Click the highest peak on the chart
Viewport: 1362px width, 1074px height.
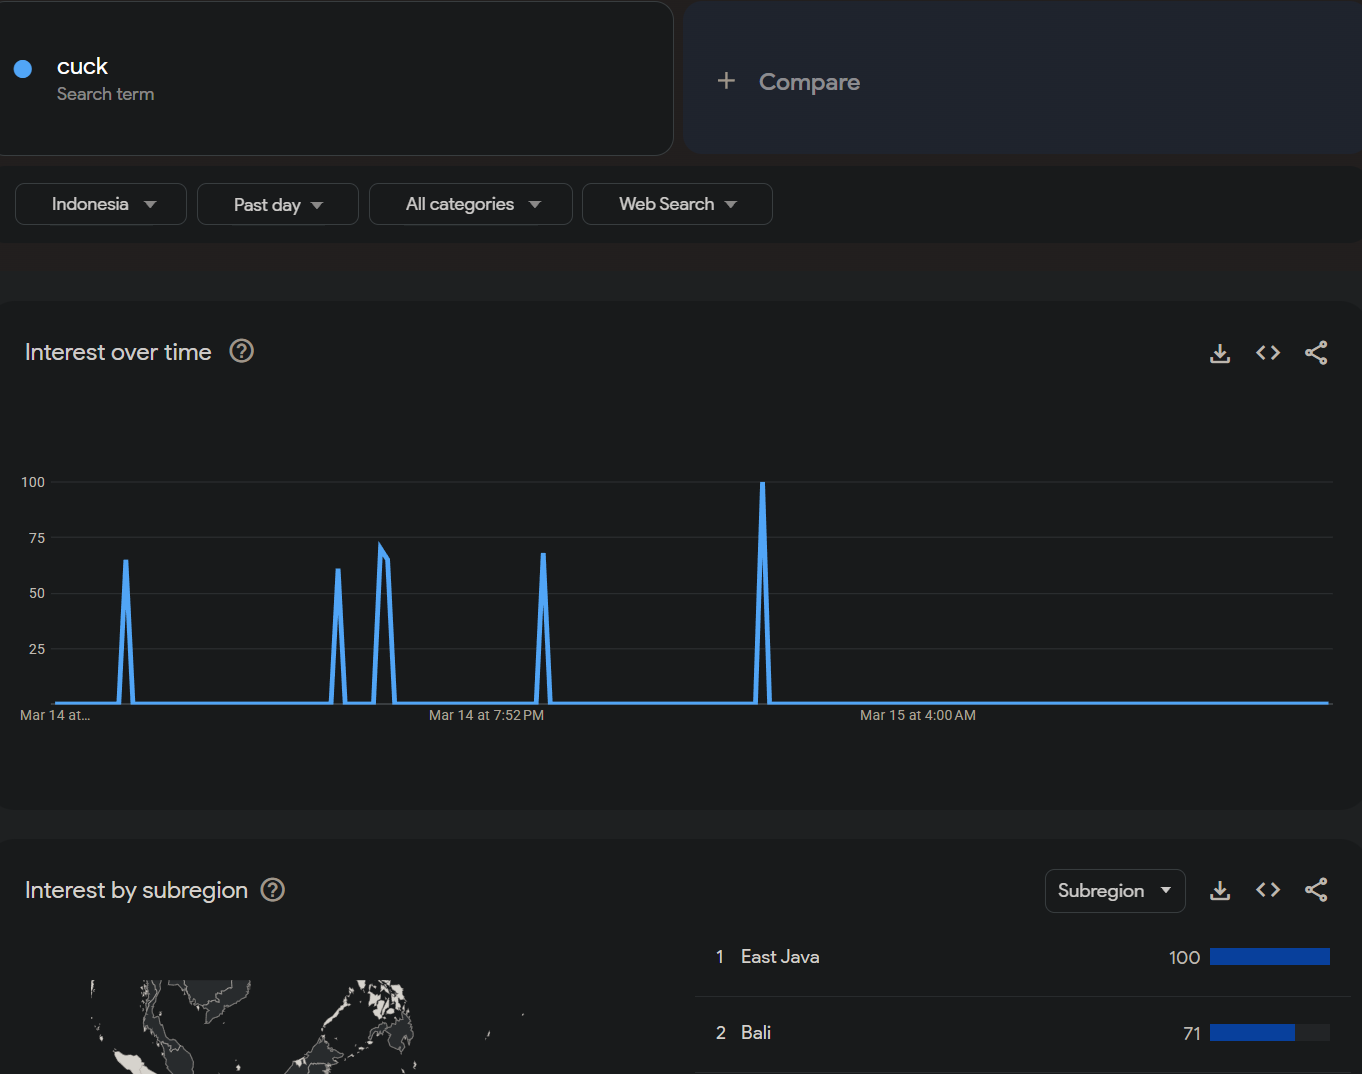(762, 484)
